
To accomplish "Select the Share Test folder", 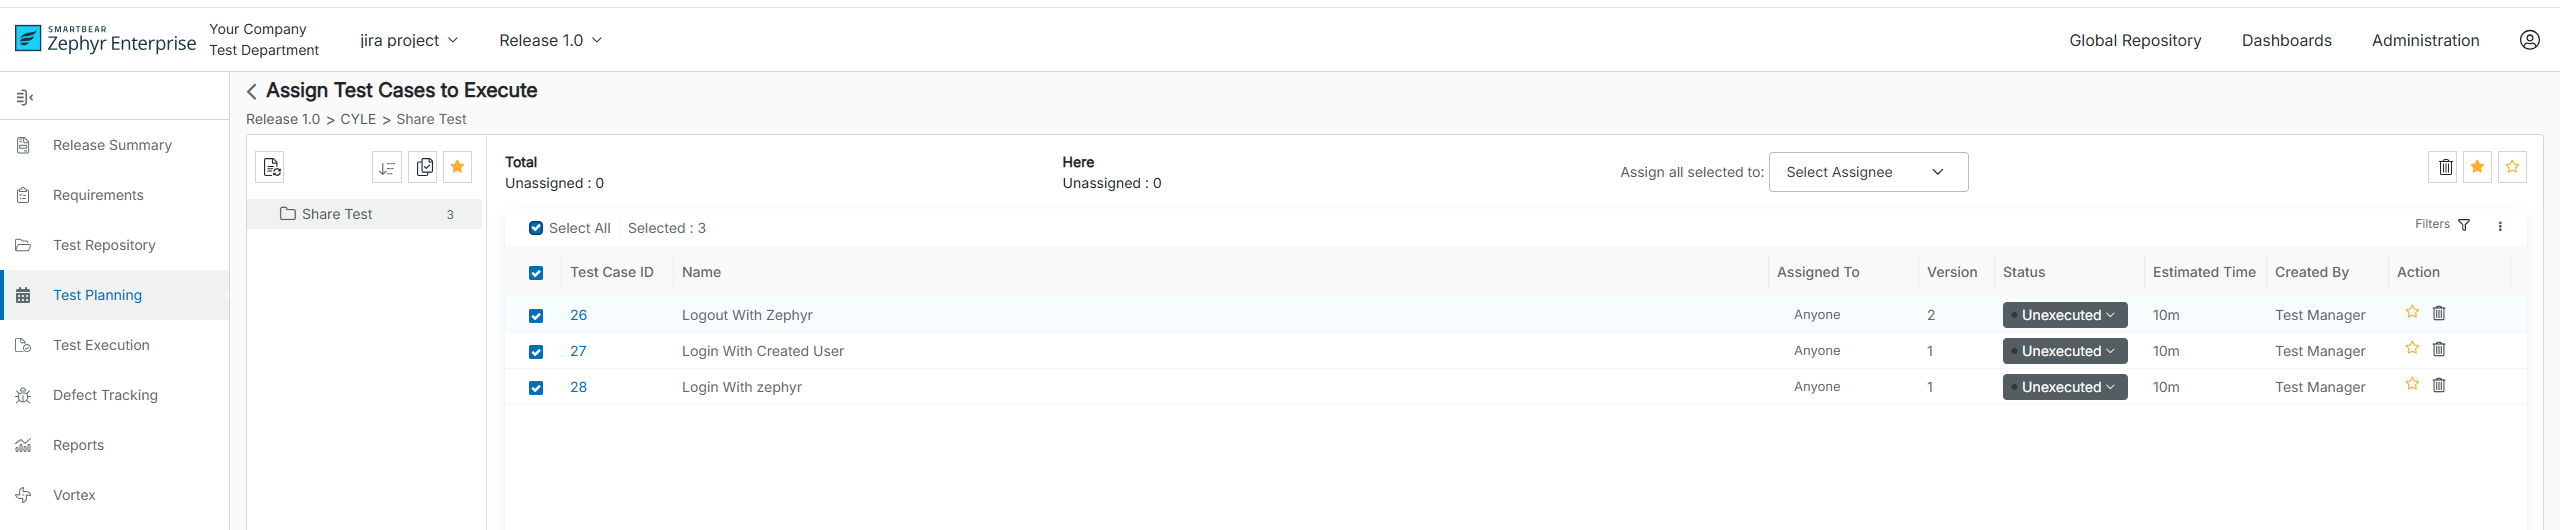I will tap(337, 214).
